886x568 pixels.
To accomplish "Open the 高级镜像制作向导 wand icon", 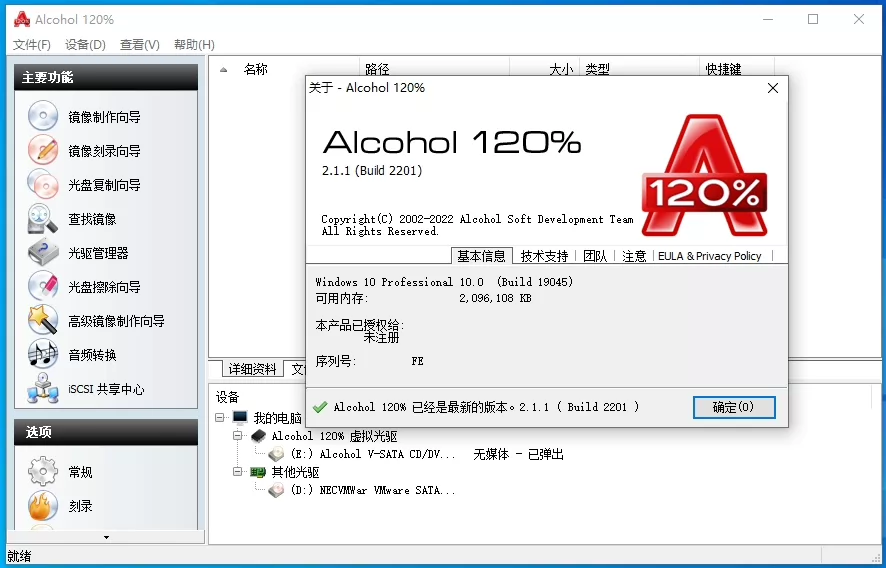I will pyautogui.click(x=42, y=320).
